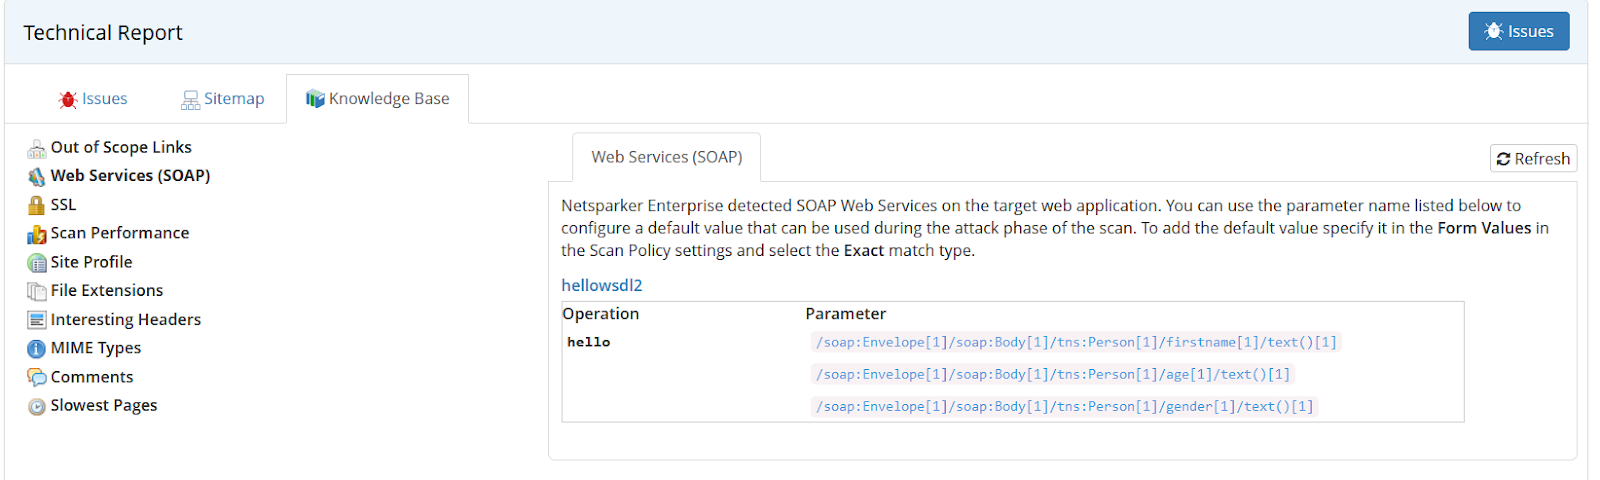Open Scan Performance in sidebar

tap(120, 233)
